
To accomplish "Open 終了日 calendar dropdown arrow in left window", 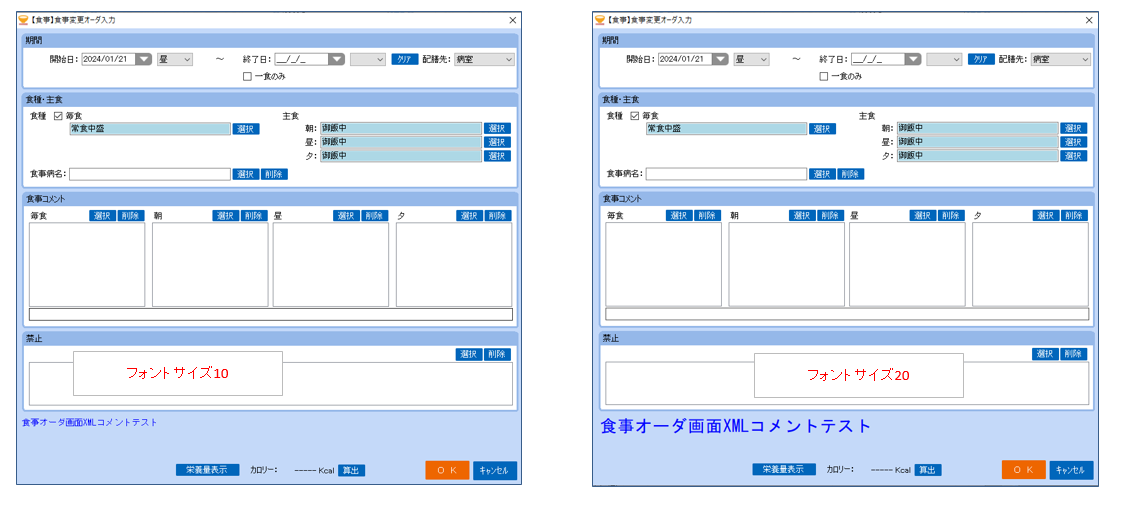I will [337, 60].
